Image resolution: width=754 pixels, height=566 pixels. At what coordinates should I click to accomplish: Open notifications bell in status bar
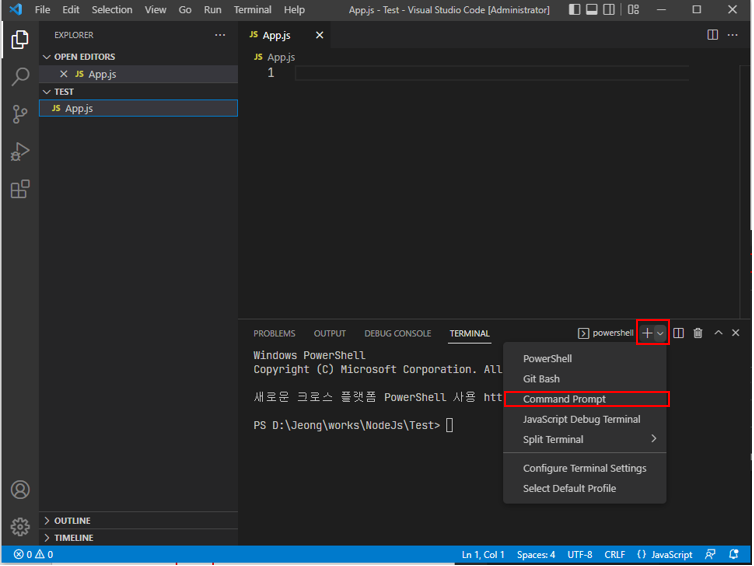pos(733,554)
